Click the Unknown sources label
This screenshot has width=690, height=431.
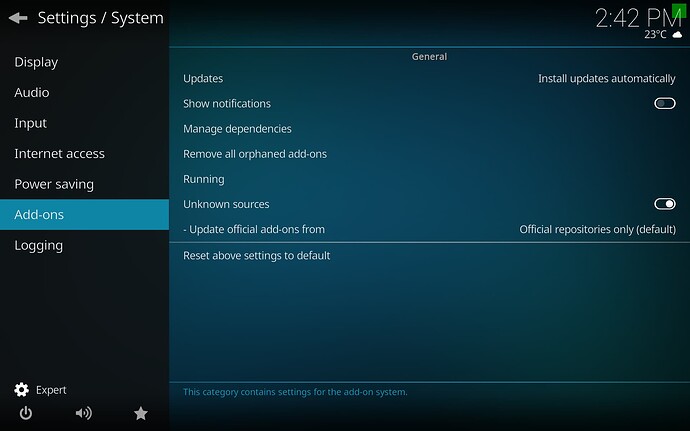(226, 204)
